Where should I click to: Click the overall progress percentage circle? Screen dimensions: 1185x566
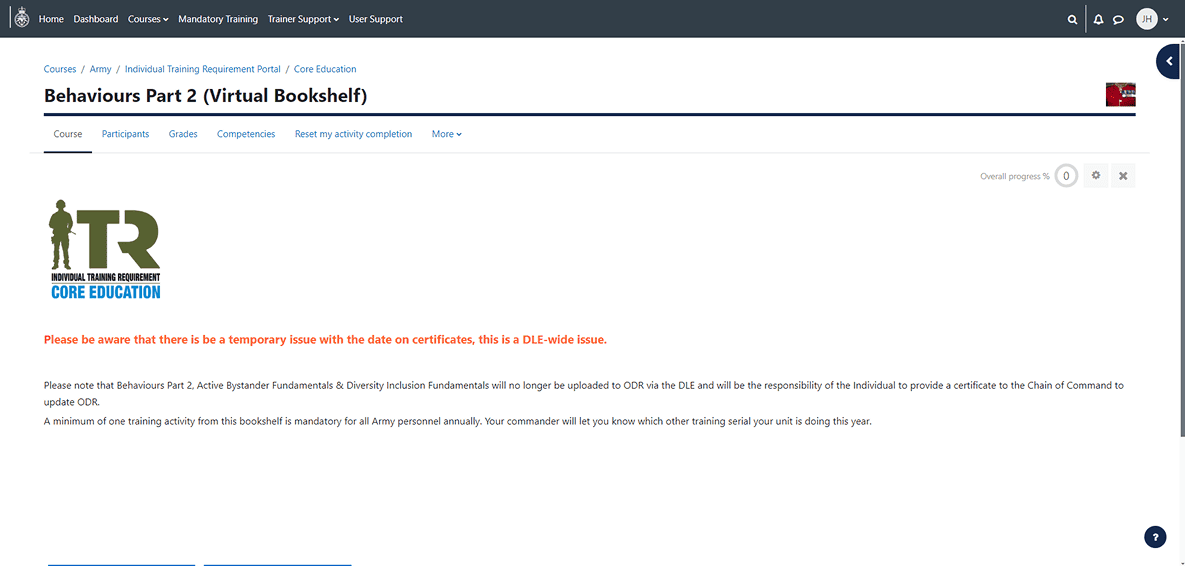(x=1066, y=176)
